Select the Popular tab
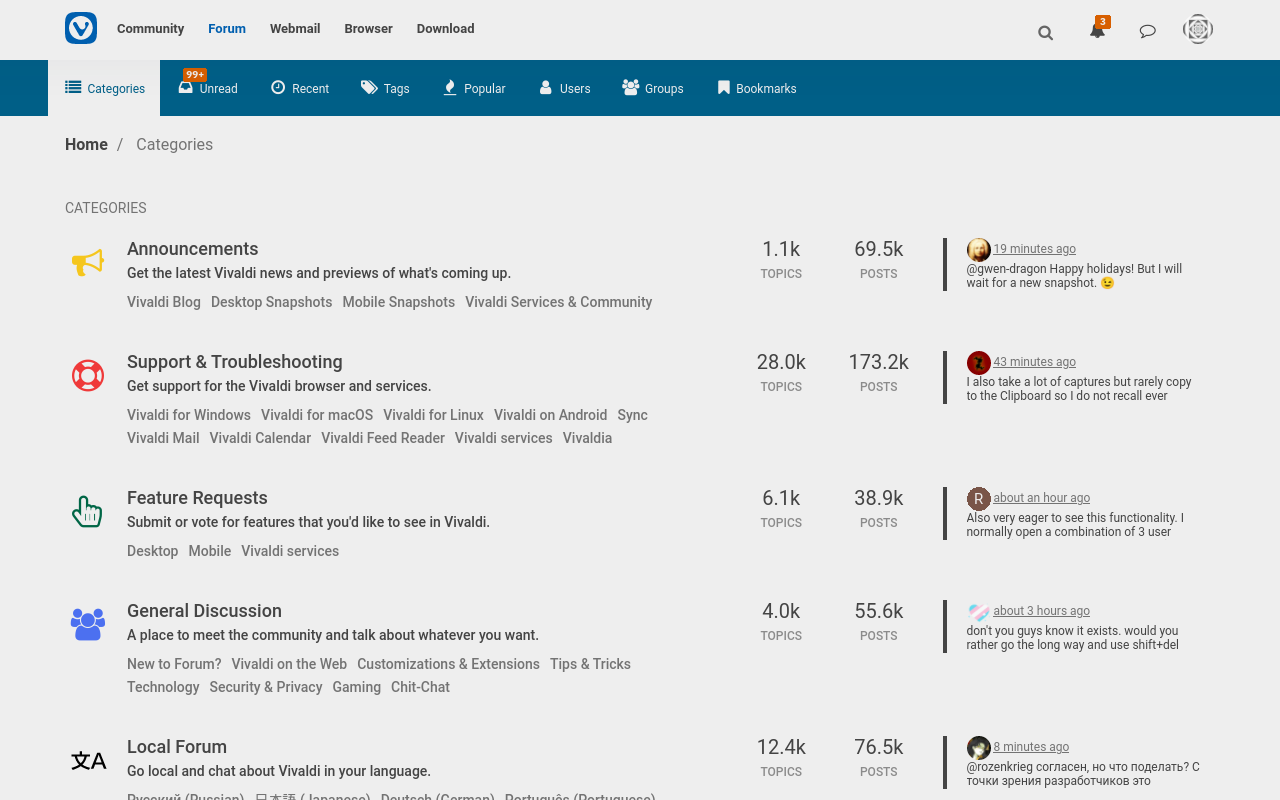The width and height of the screenshot is (1280, 800). point(473,88)
